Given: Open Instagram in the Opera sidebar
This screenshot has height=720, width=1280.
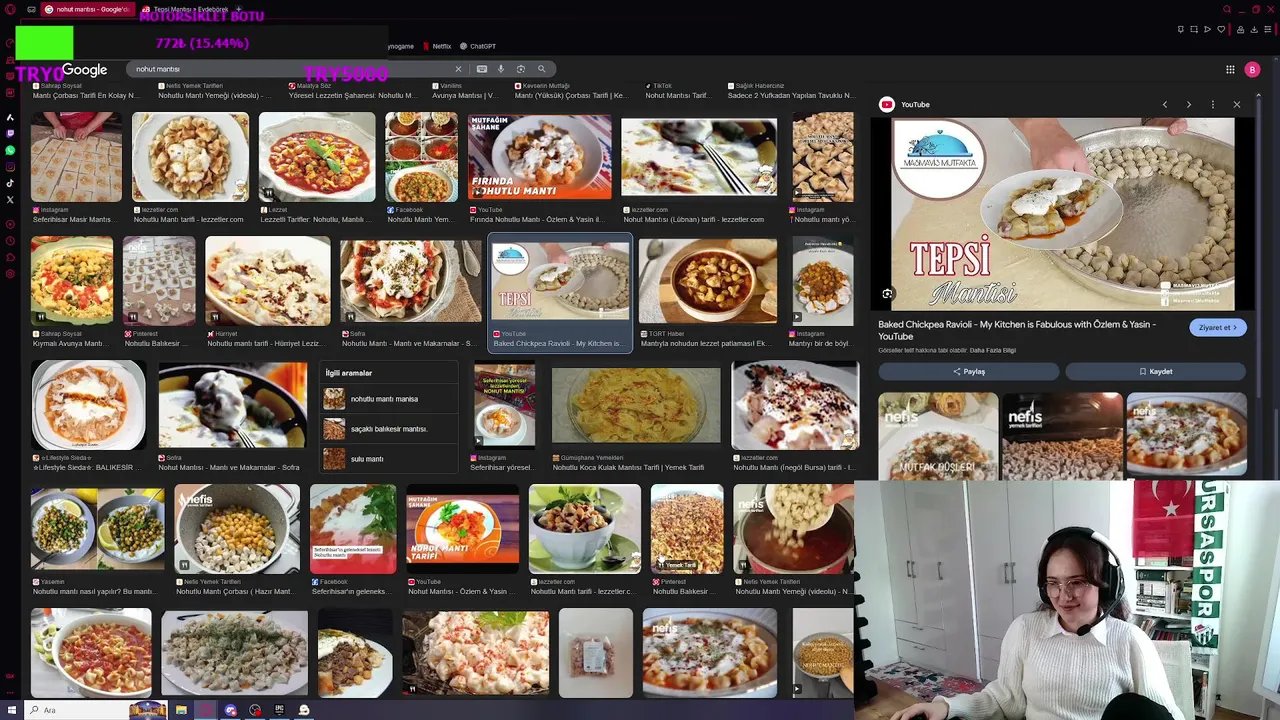Looking at the screenshot, I should [10, 166].
